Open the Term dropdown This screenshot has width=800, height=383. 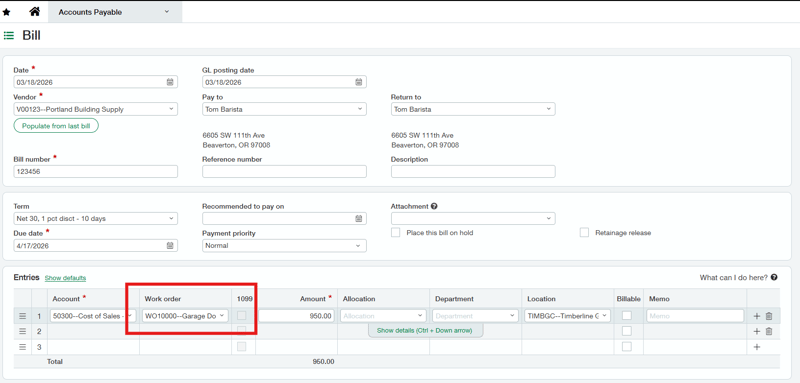click(171, 218)
